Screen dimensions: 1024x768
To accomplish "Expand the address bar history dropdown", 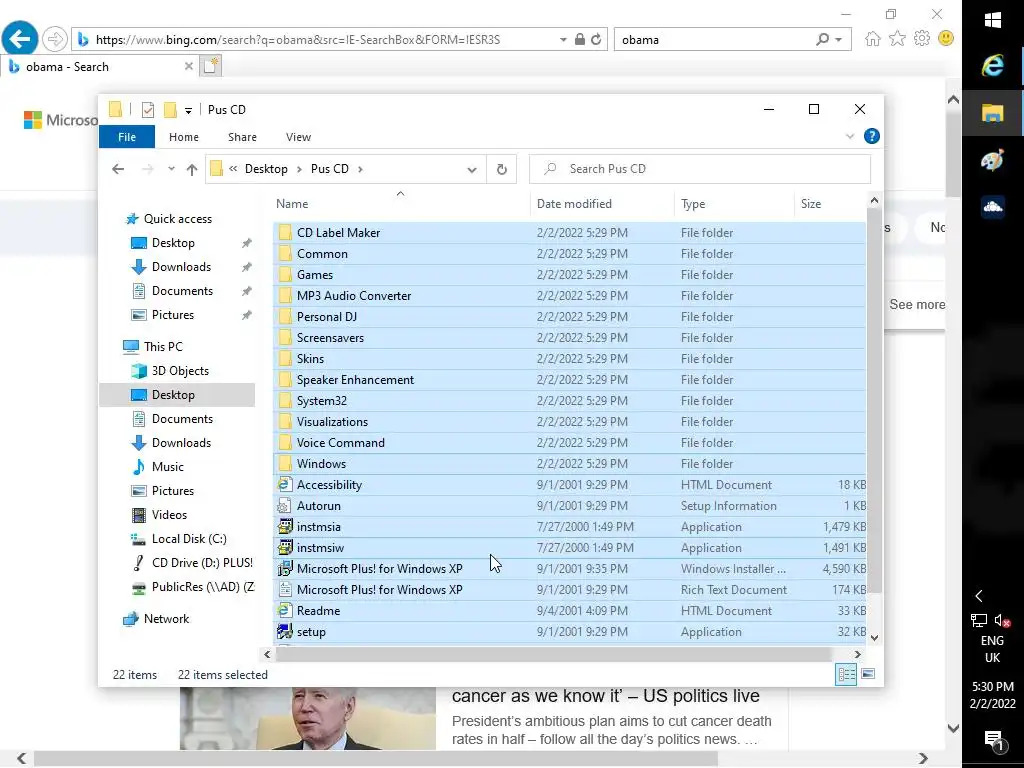I will click(472, 169).
